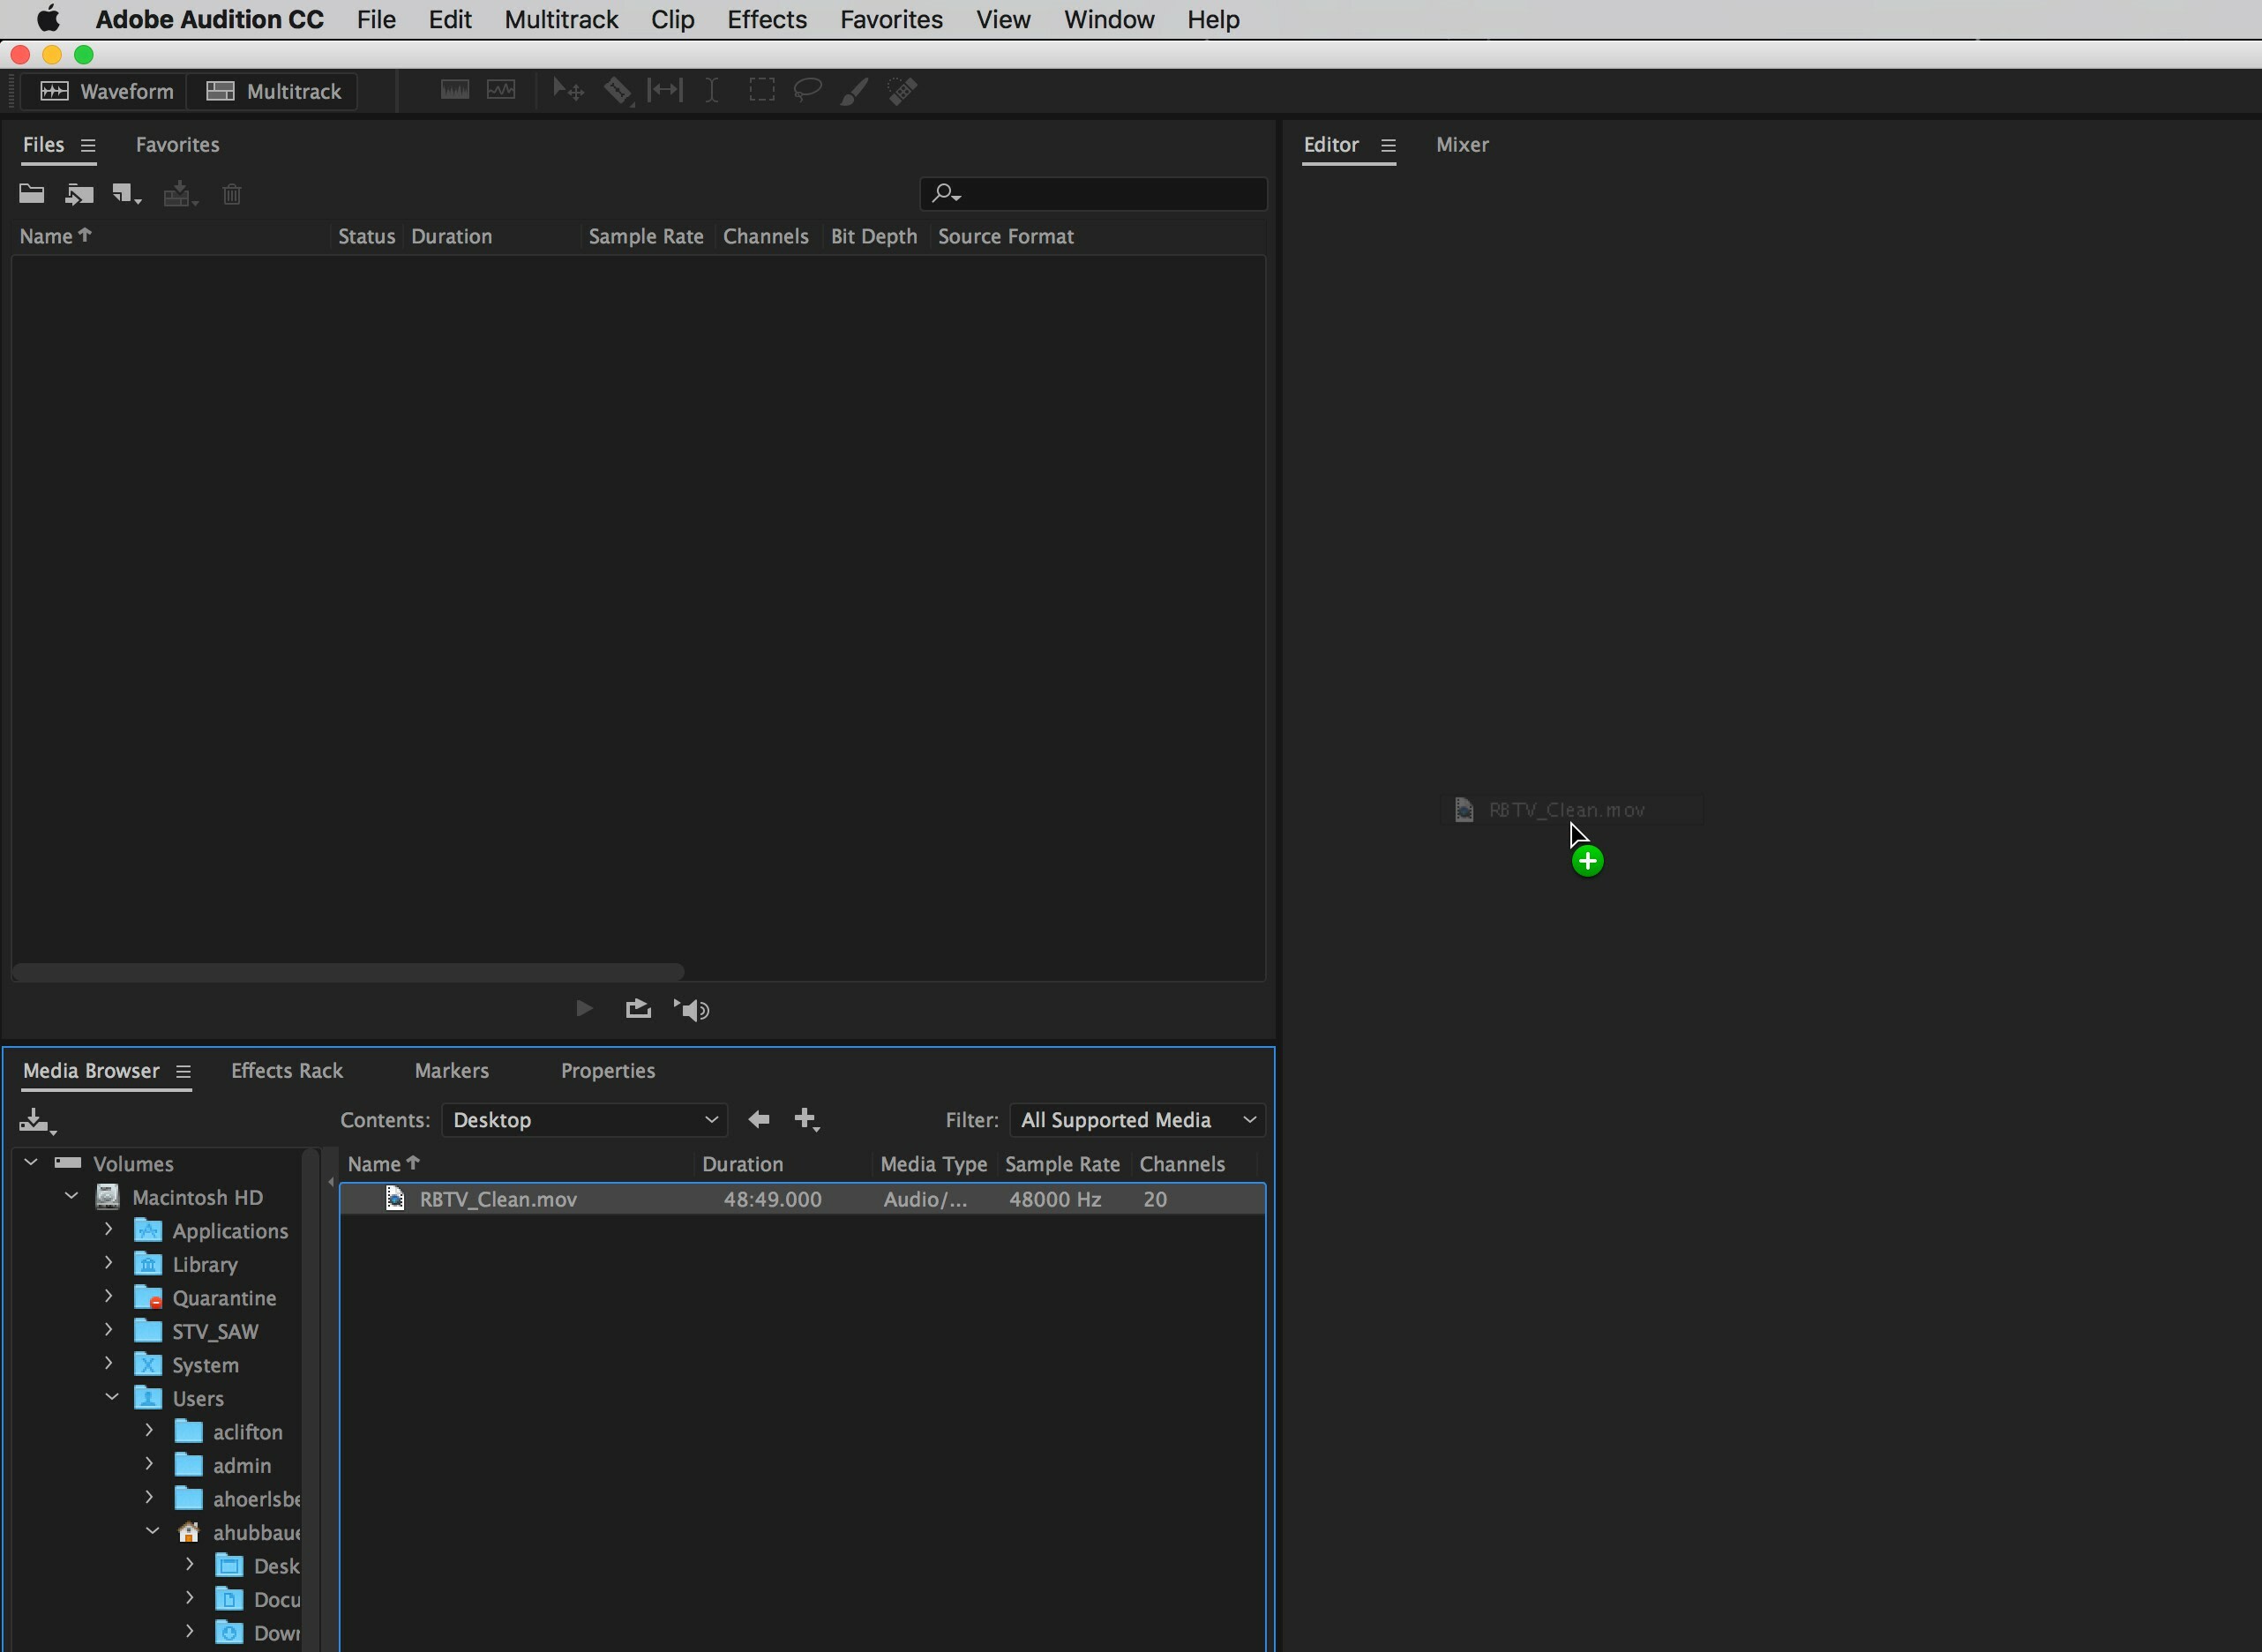Click the Import File icon in Files panel
Image resolution: width=2262 pixels, height=1652 pixels.
[x=79, y=194]
